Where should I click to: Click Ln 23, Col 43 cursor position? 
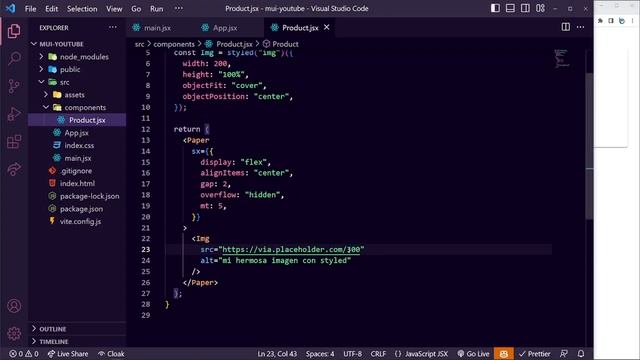point(277,354)
